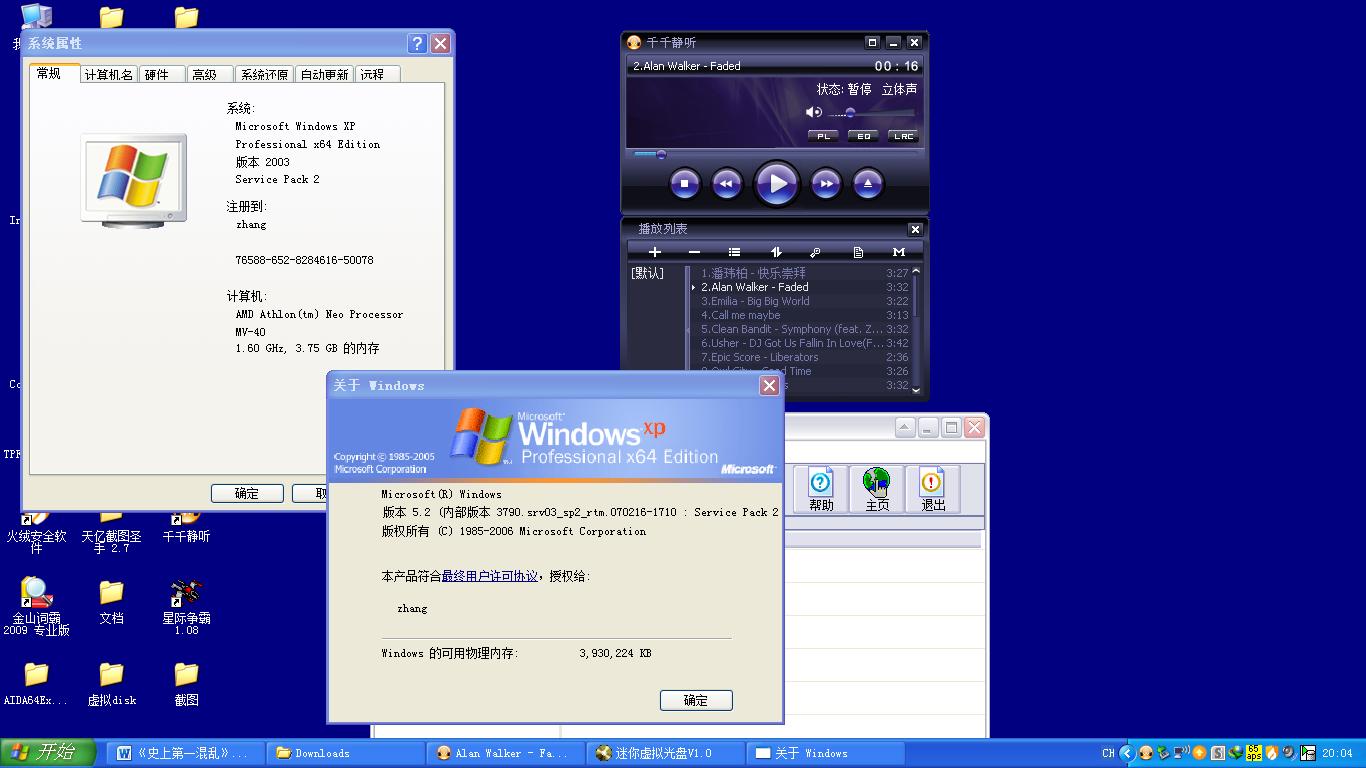Remove selected song from playlist

pos(694,252)
